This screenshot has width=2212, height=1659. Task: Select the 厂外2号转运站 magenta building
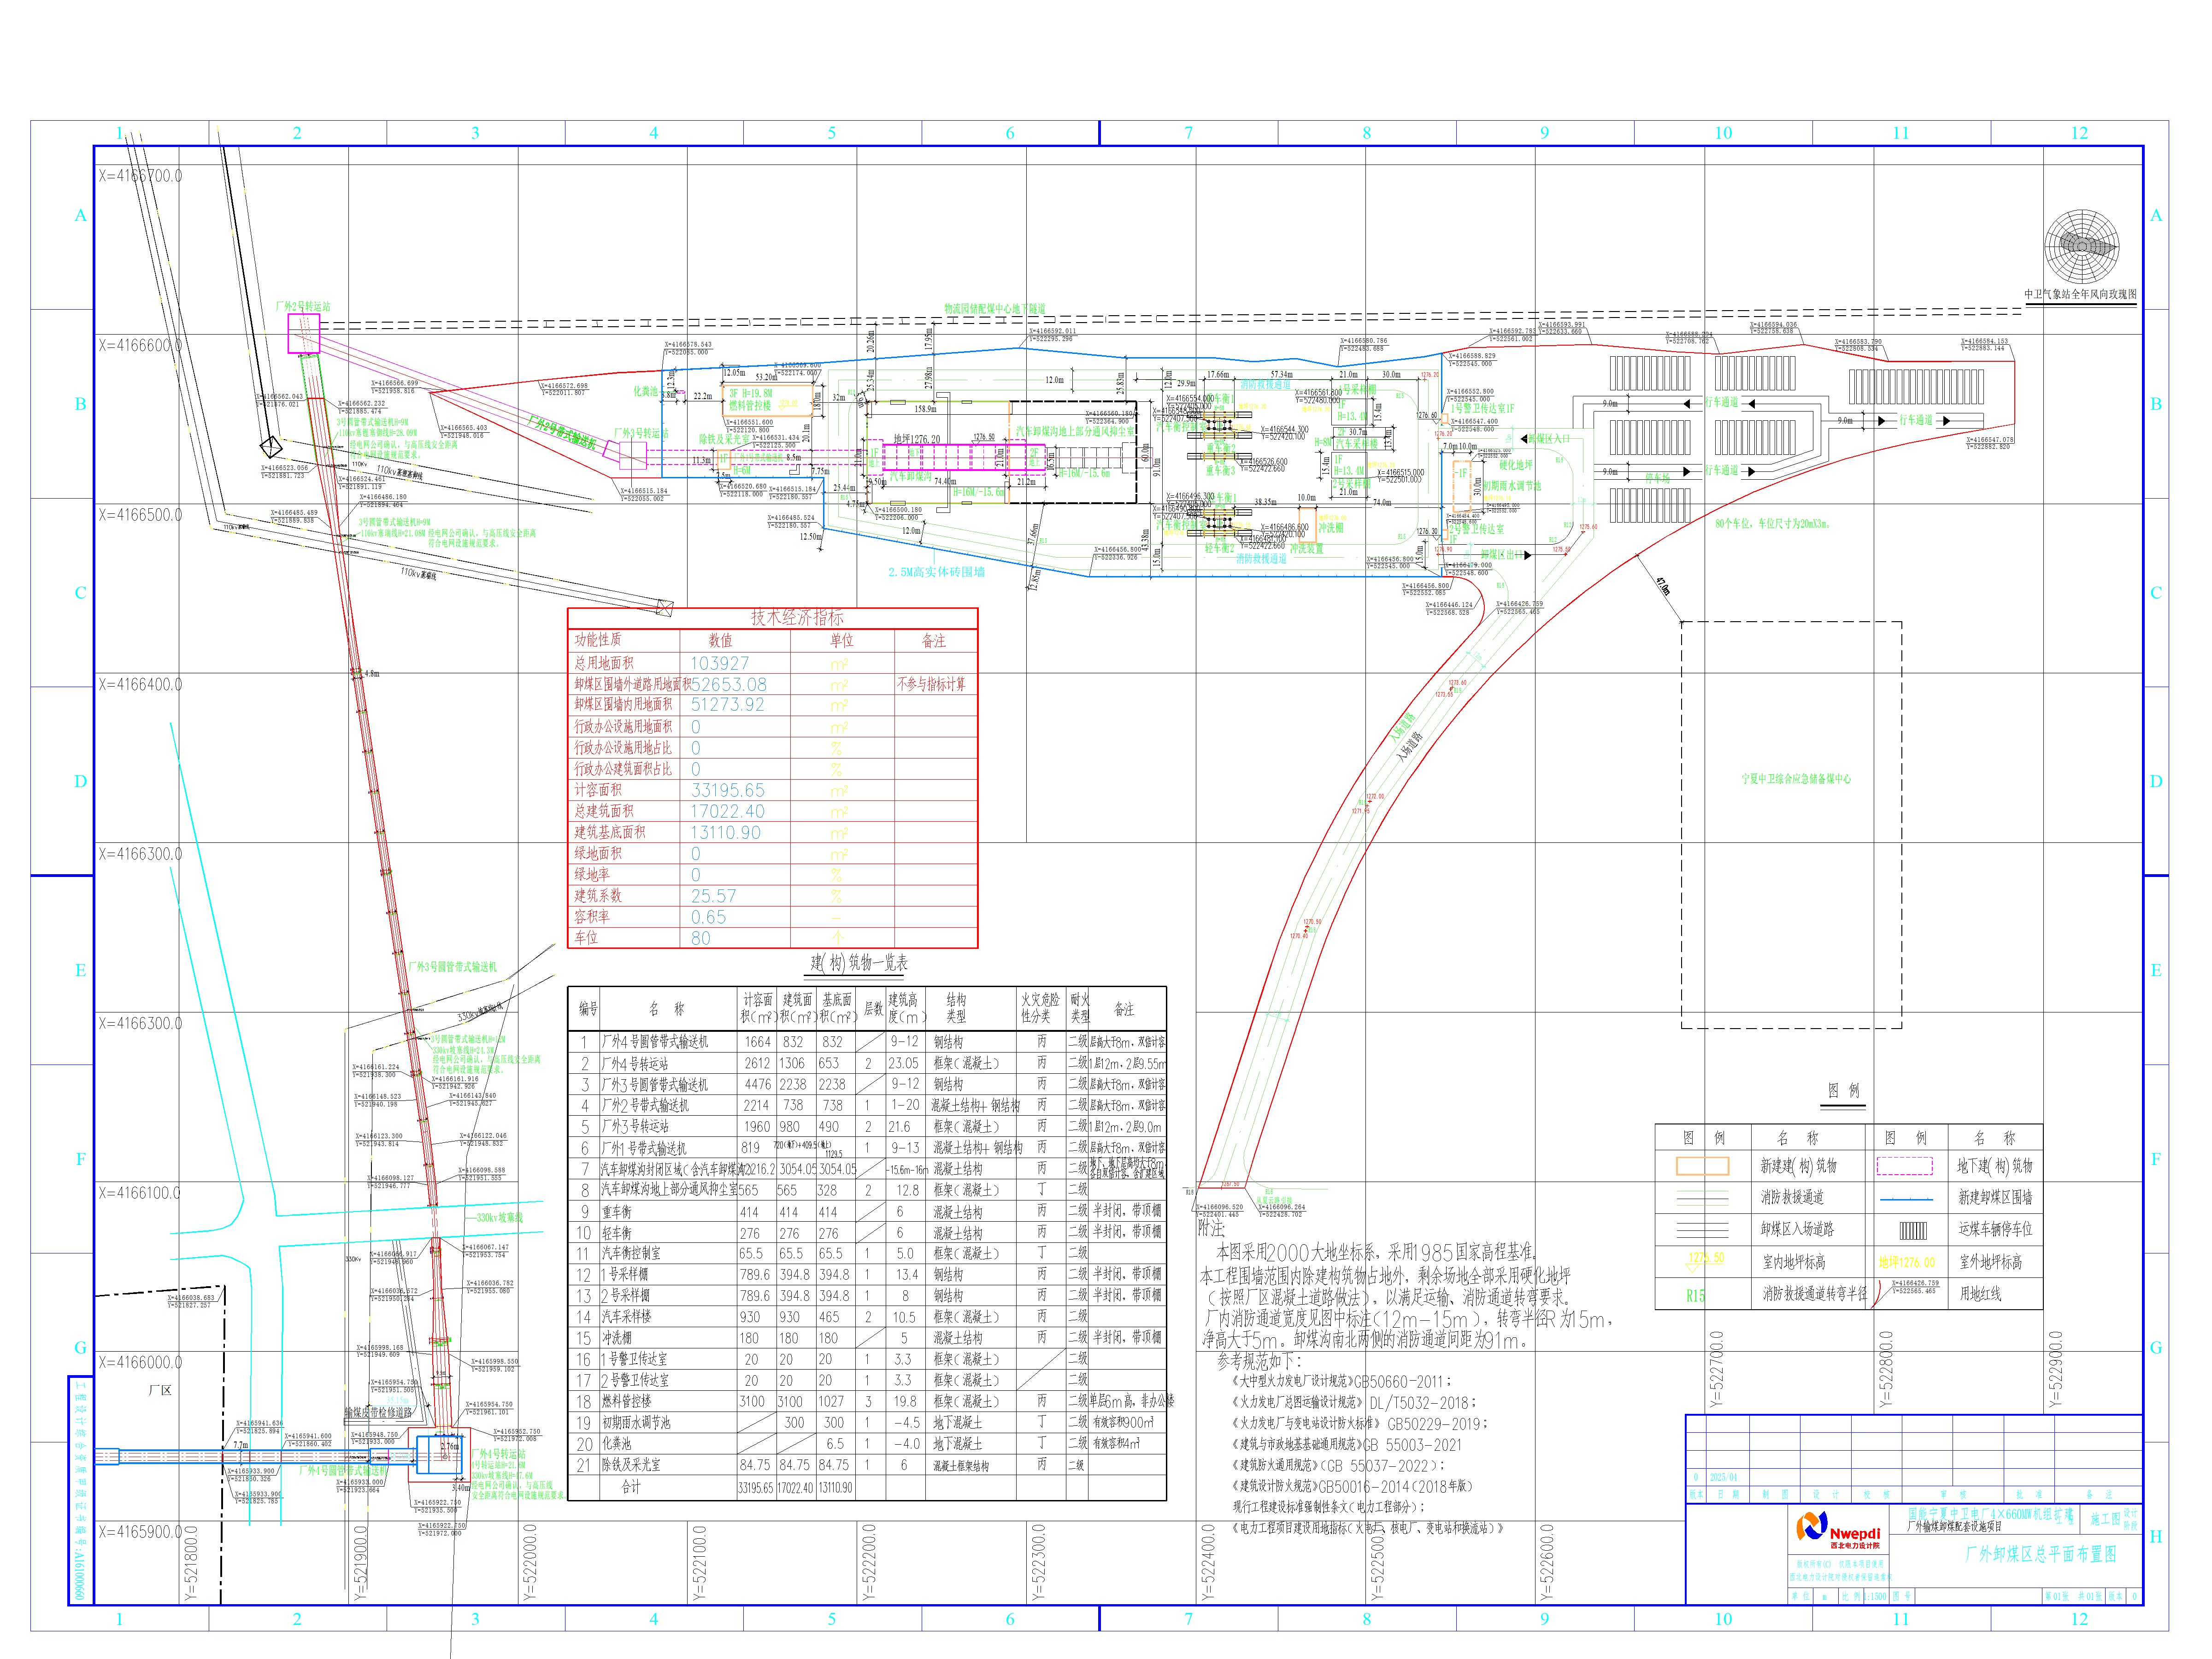point(304,333)
